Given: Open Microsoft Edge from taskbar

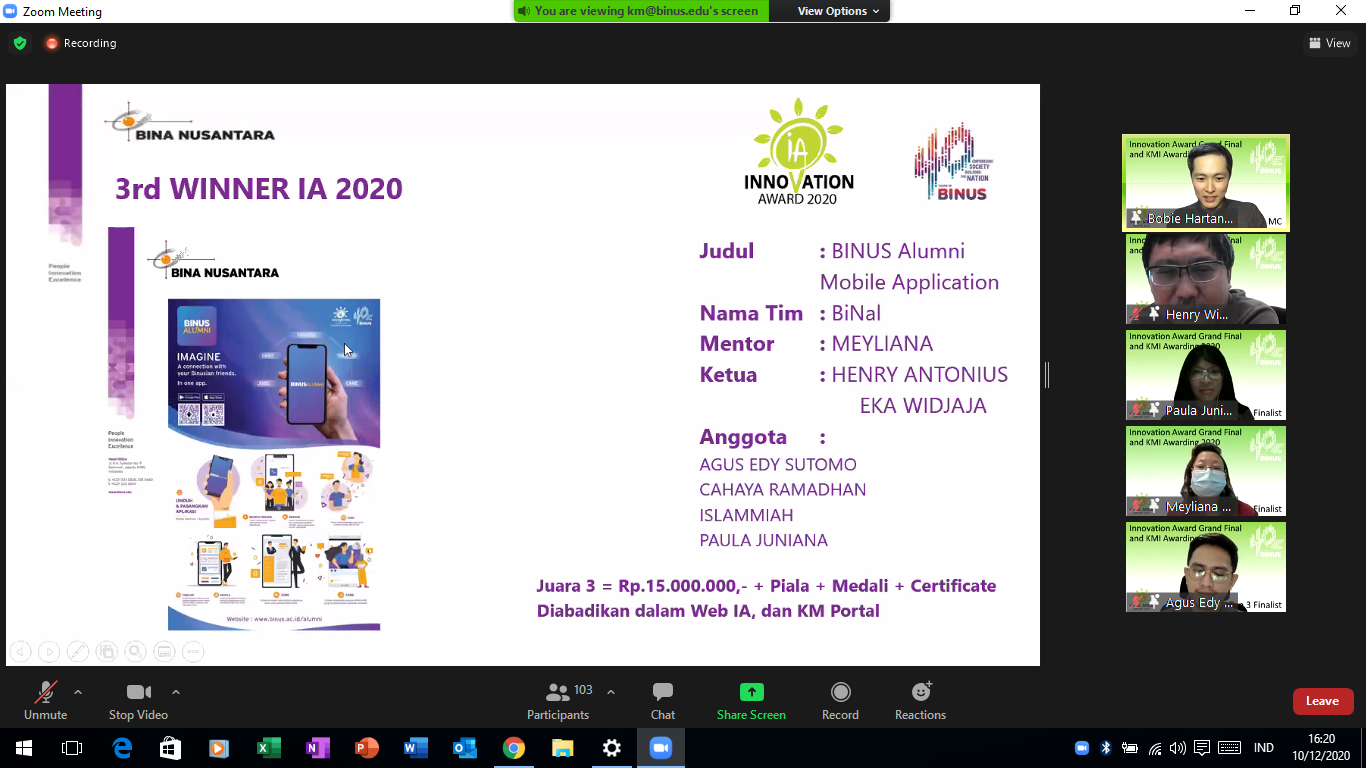Looking at the screenshot, I should (x=122, y=748).
